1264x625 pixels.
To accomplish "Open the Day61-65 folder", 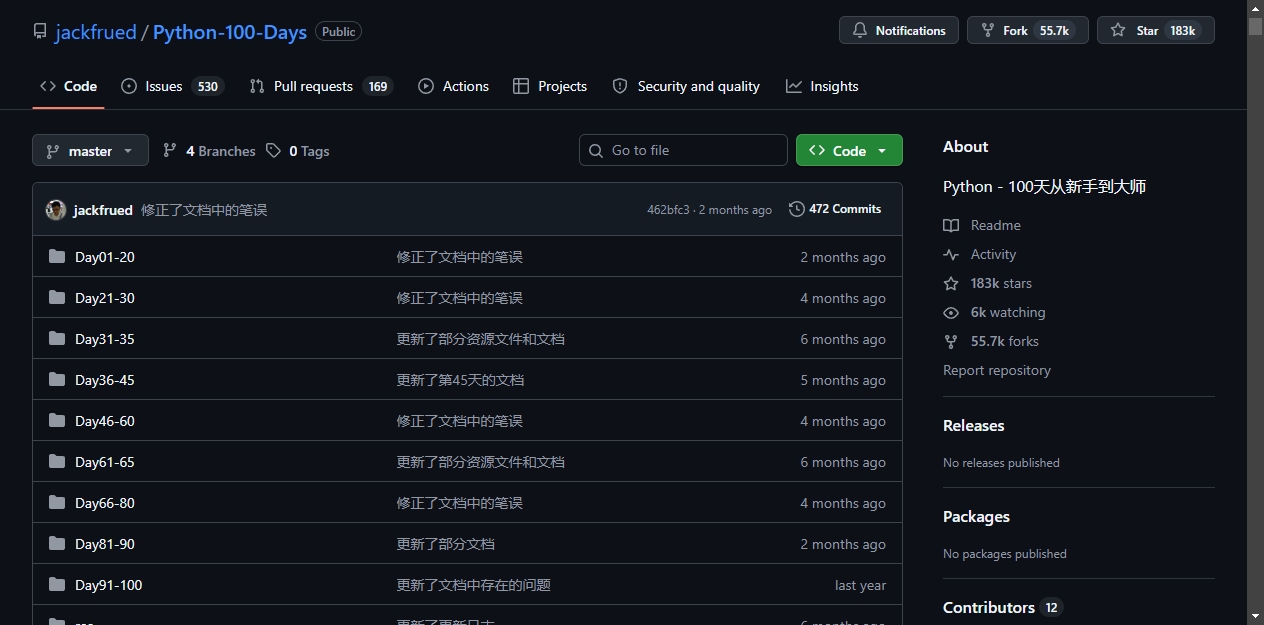I will tap(105, 462).
